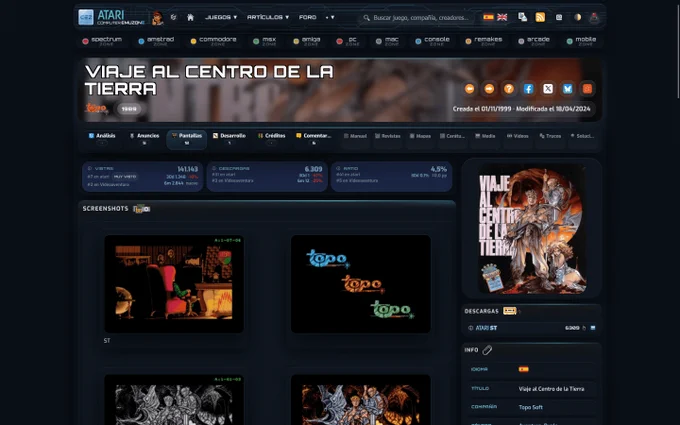
Task: Click the paperclip icon next to INFO
Action: pyautogui.click(x=487, y=350)
